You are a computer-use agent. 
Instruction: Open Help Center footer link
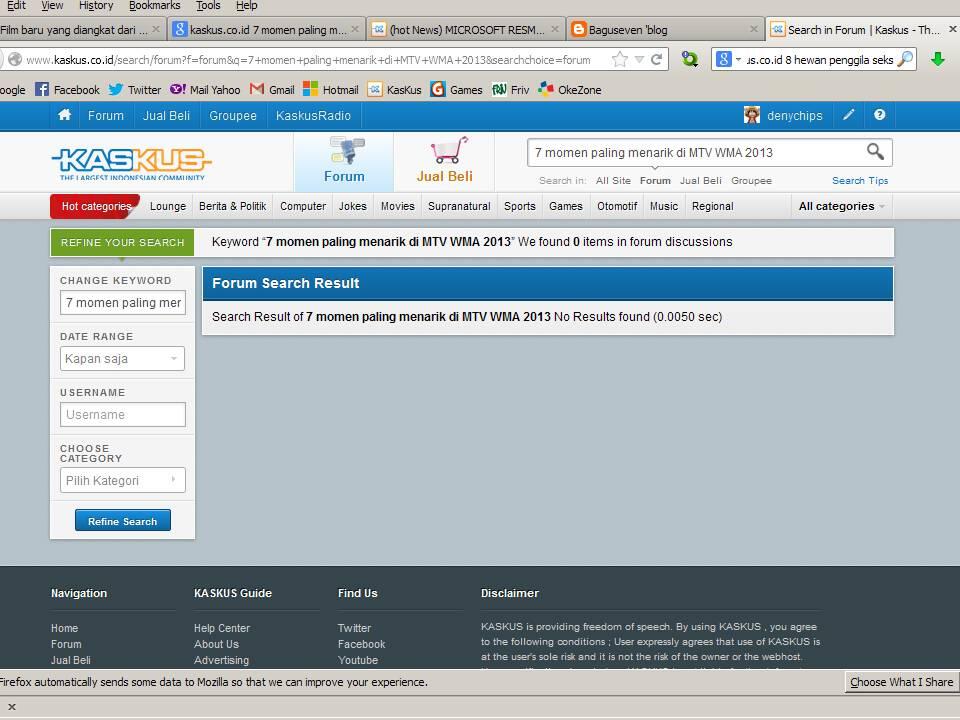(222, 628)
